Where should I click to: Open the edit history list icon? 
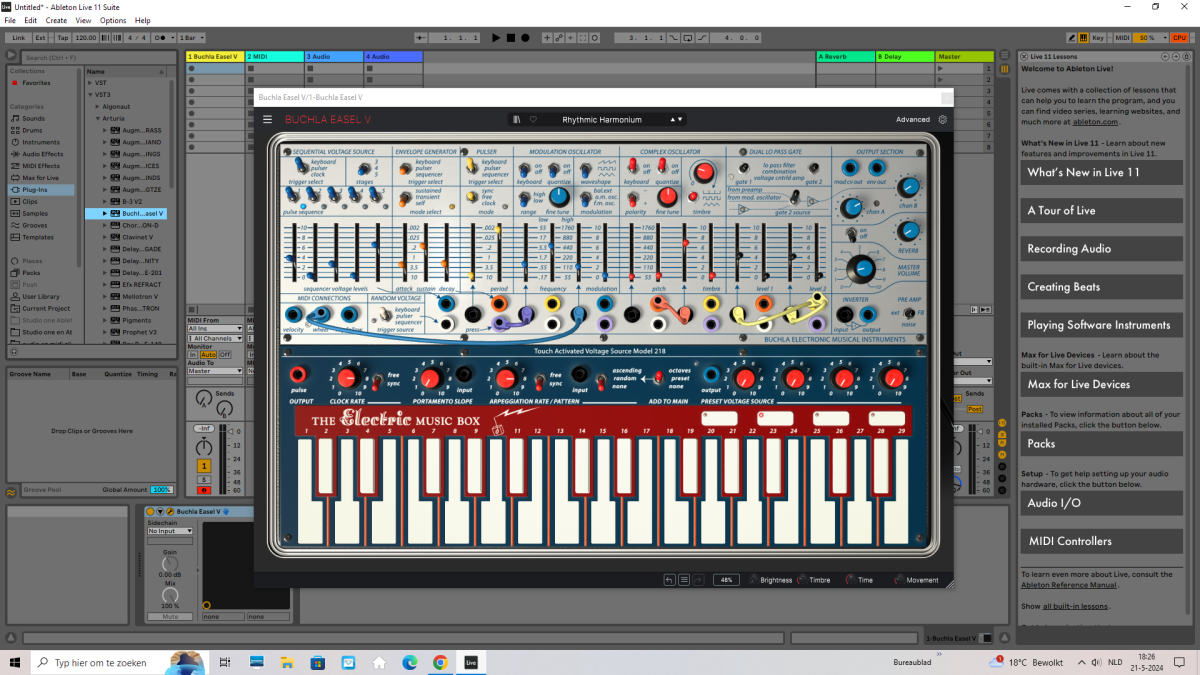click(684, 579)
